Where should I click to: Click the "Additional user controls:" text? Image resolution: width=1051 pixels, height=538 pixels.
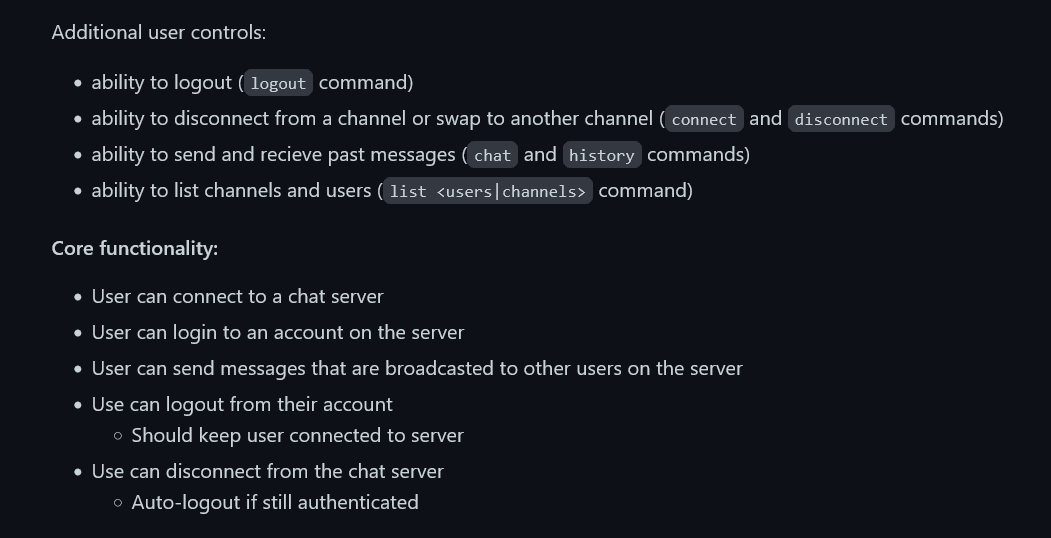tap(158, 32)
